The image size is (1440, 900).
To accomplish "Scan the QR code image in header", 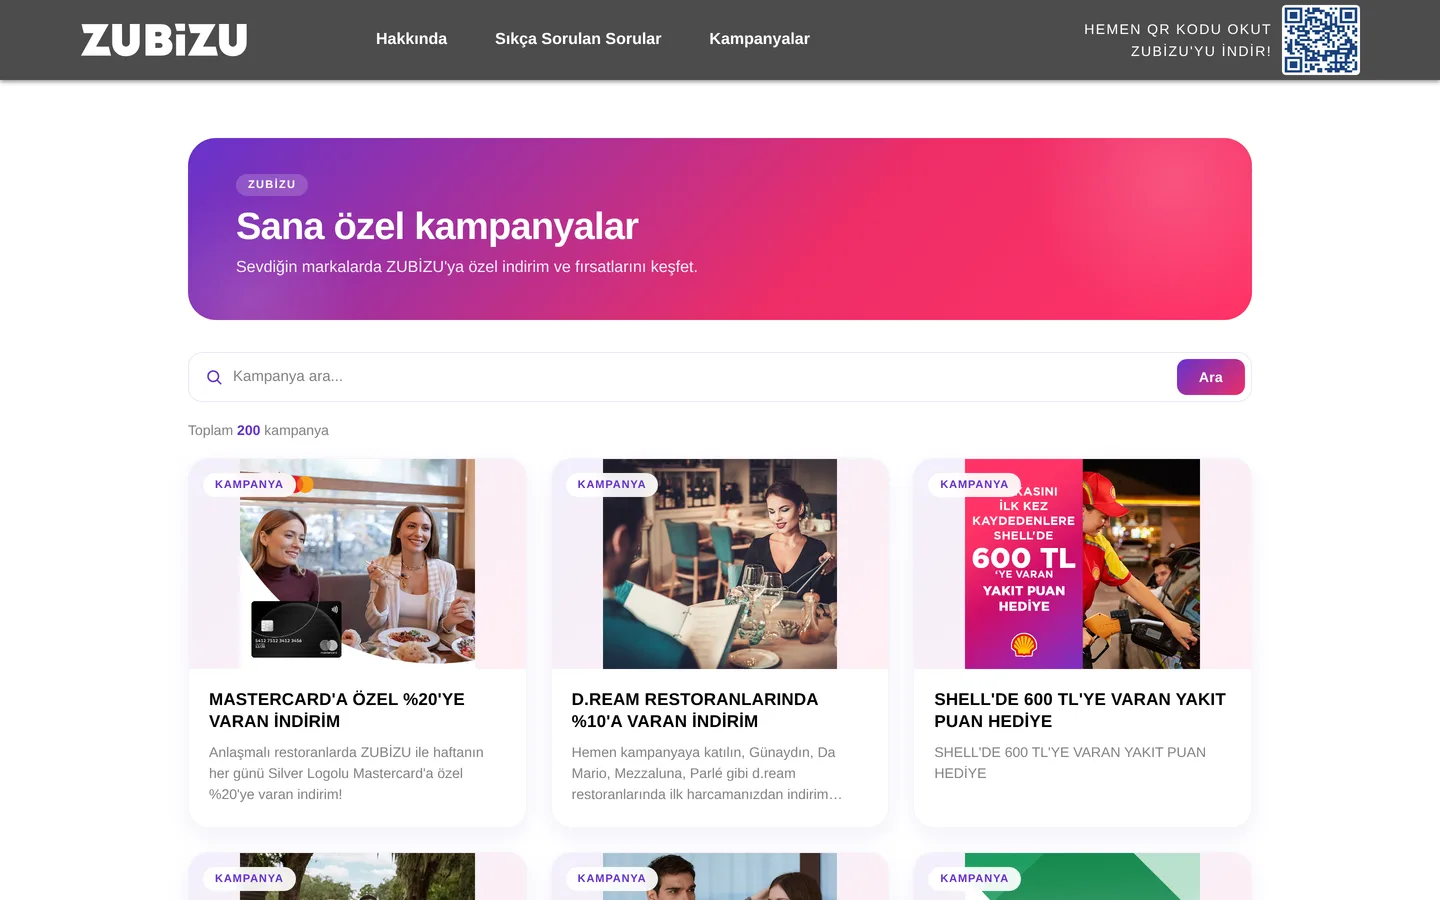I will click(x=1321, y=40).
